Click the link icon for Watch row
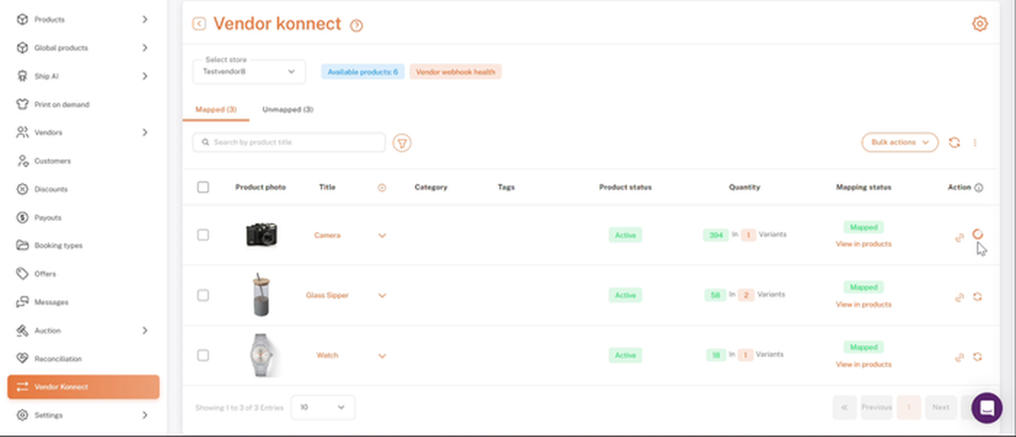The width and height of the screenshot is (1016, 437). click(960, 357)
